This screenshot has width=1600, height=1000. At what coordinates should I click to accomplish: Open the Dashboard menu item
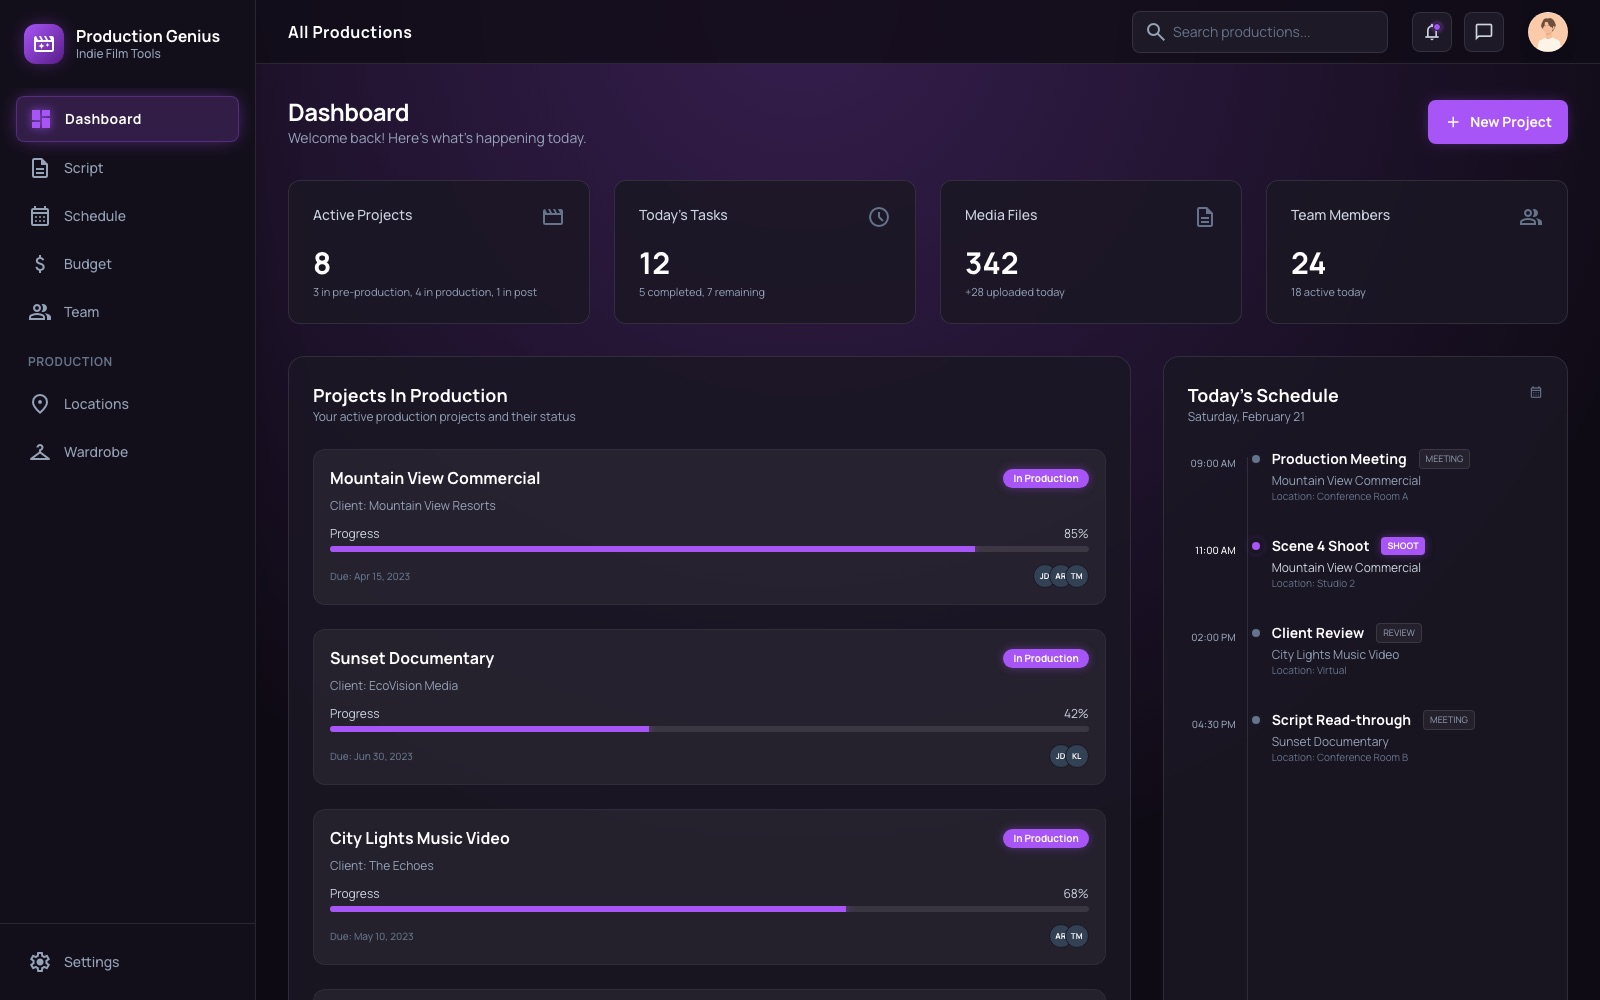(127, 119)
